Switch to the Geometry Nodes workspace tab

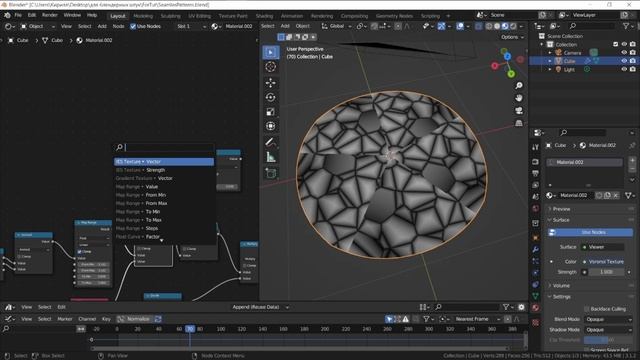394,16
